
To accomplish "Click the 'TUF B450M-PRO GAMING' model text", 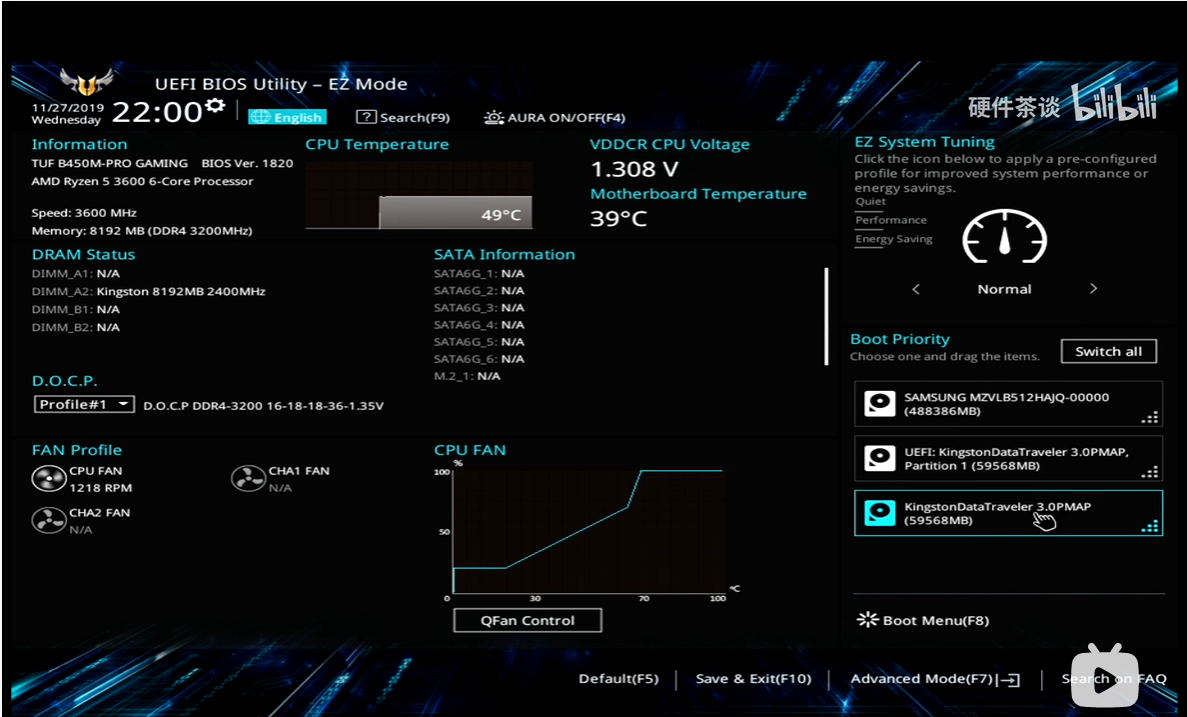I will point(110,164).
